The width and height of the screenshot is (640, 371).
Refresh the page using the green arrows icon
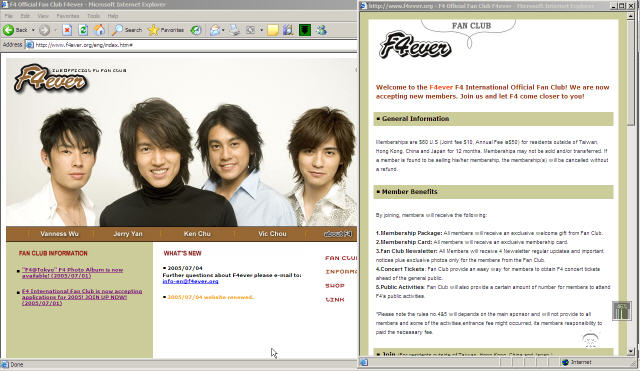coord(83,30)
